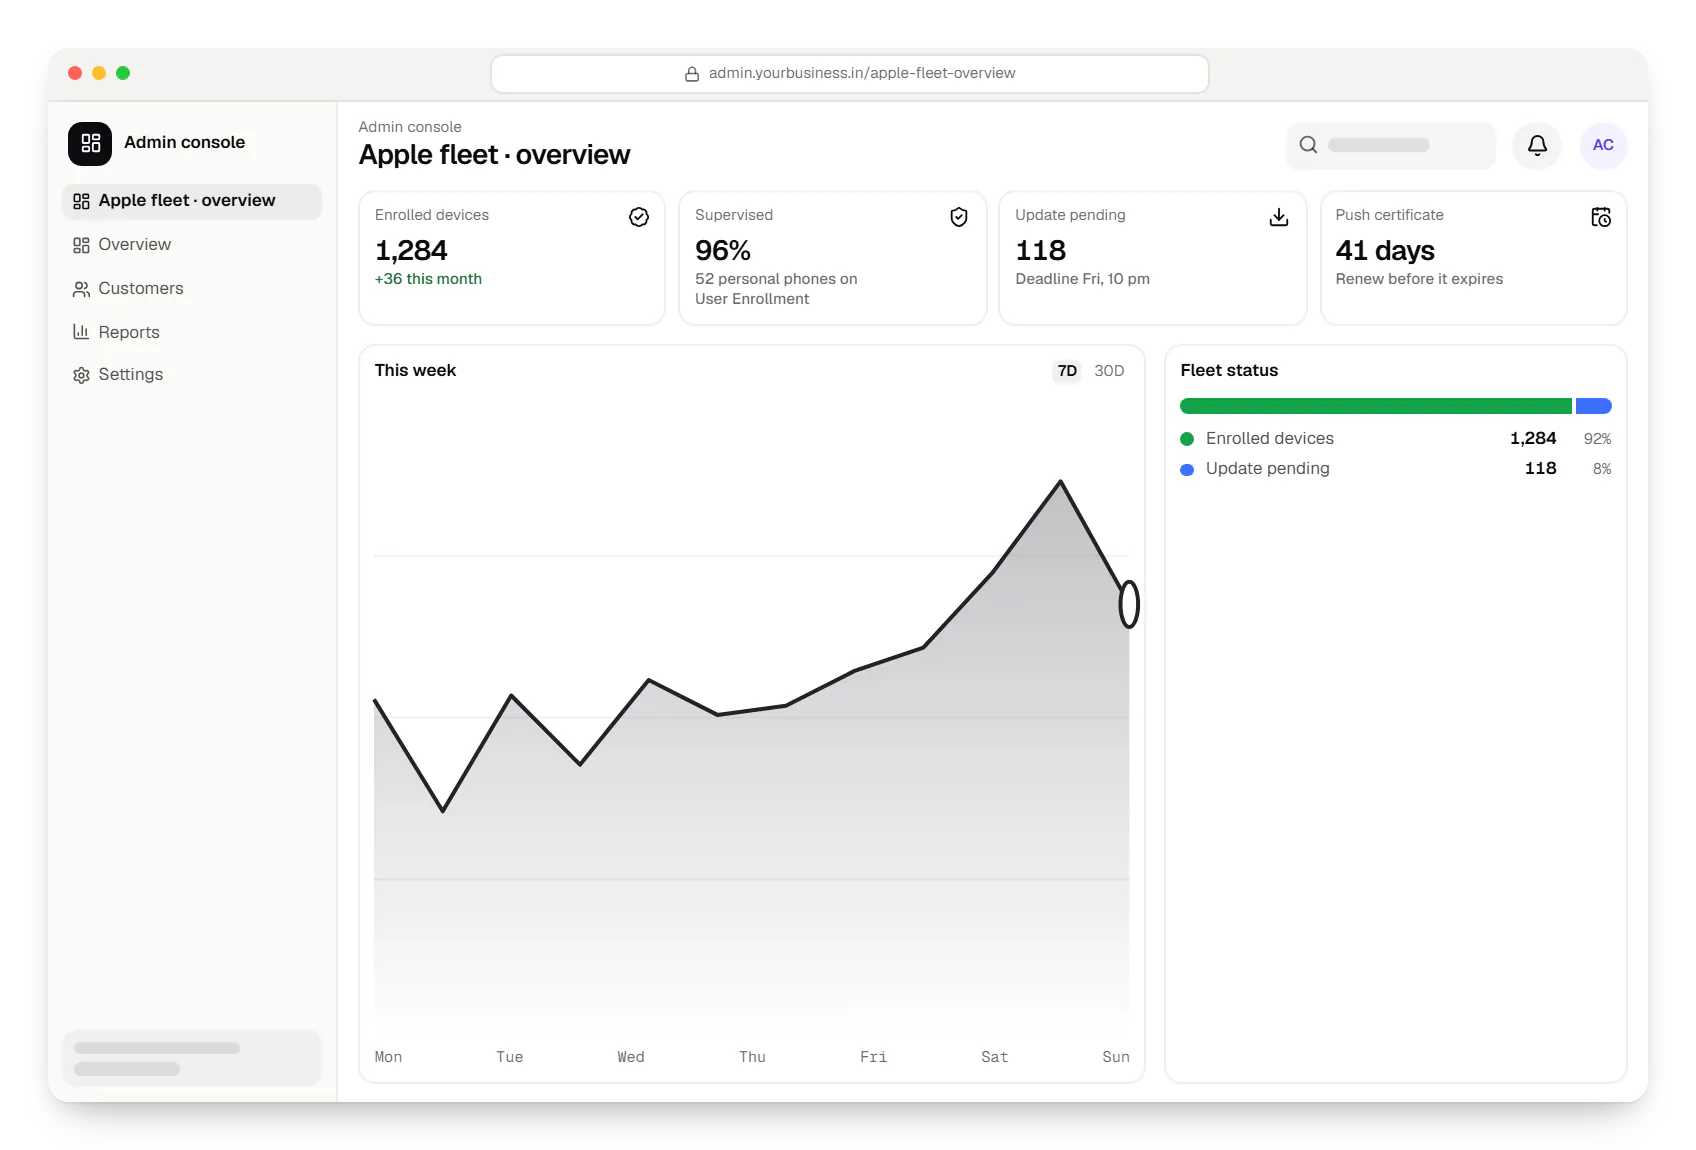
Task: Click the grid icon beside sidebar Overview
Action: (x=81, y=245)
